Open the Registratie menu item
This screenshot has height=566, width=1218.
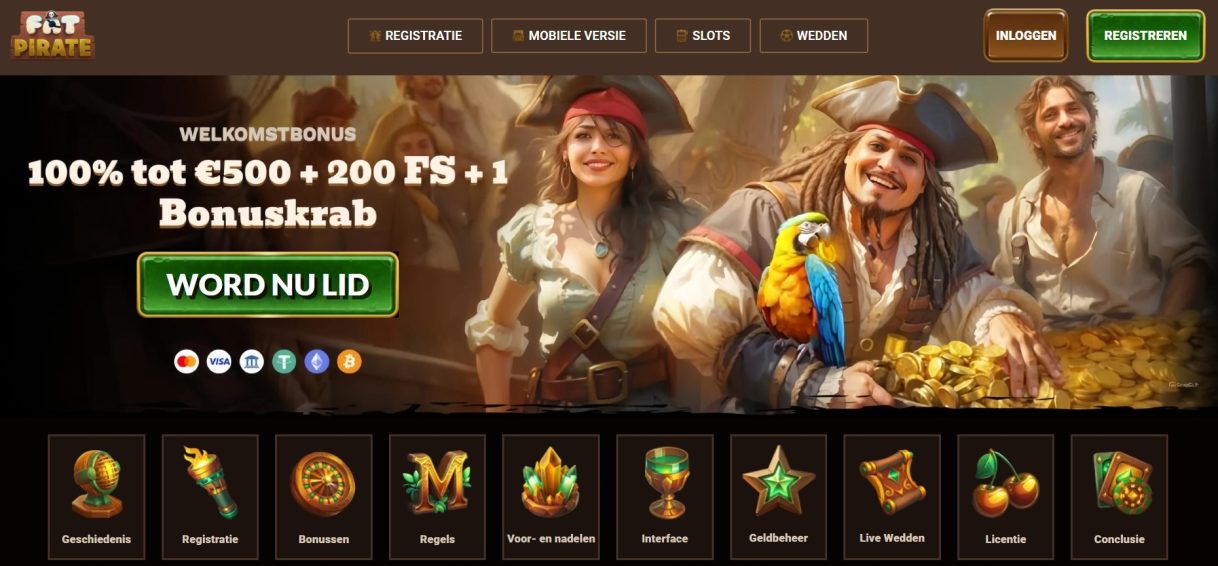click(x=415, y=35)
